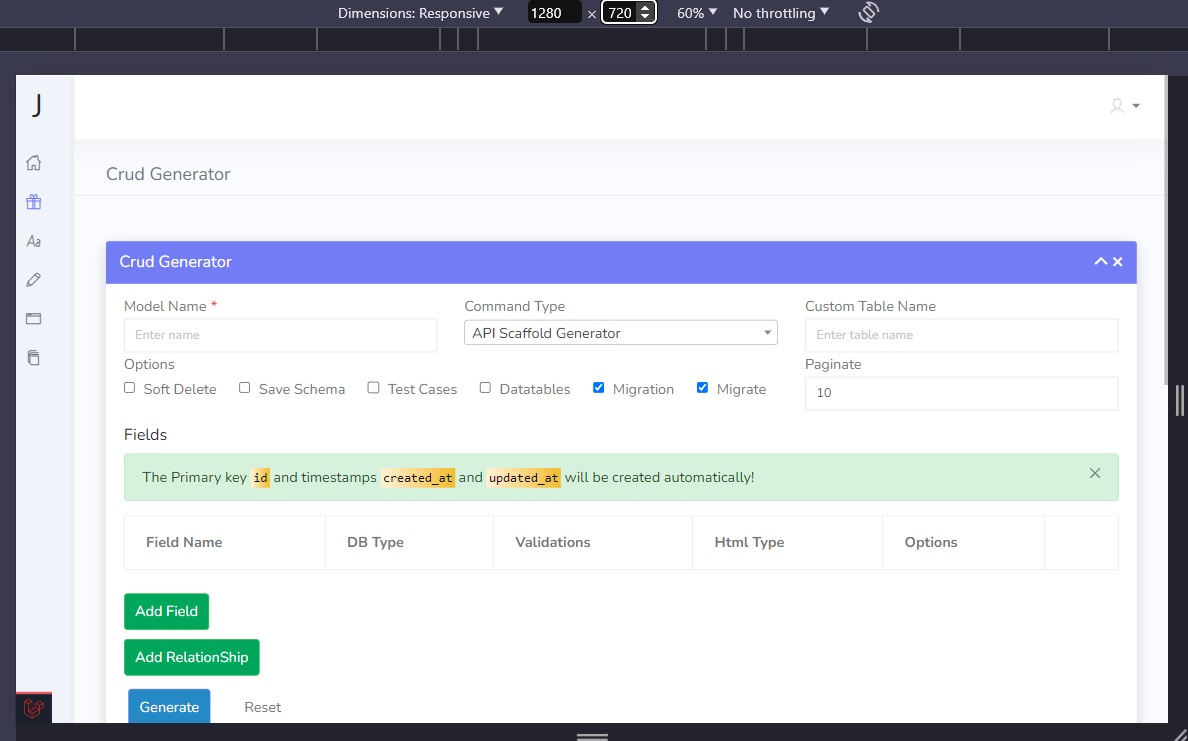
Task: Click the Add Field button
Action: [166, 611]
